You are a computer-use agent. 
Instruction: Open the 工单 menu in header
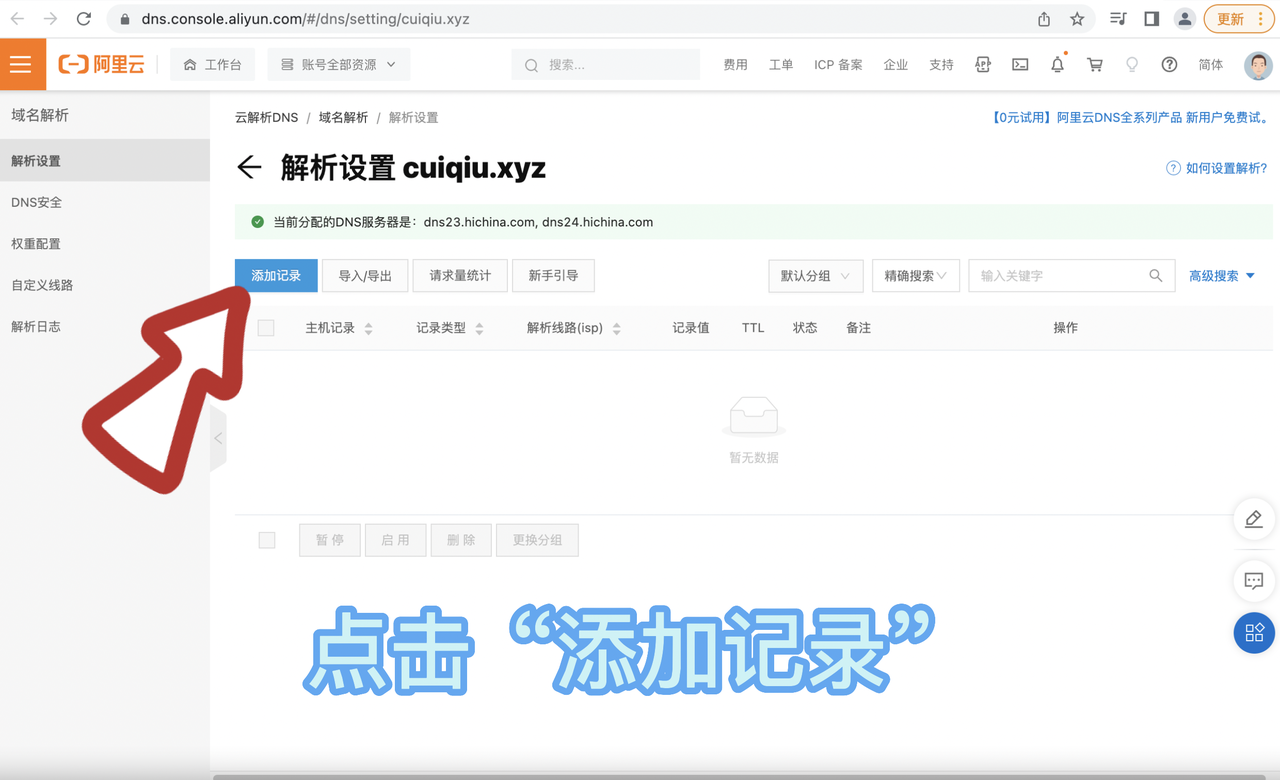(781, 64)
